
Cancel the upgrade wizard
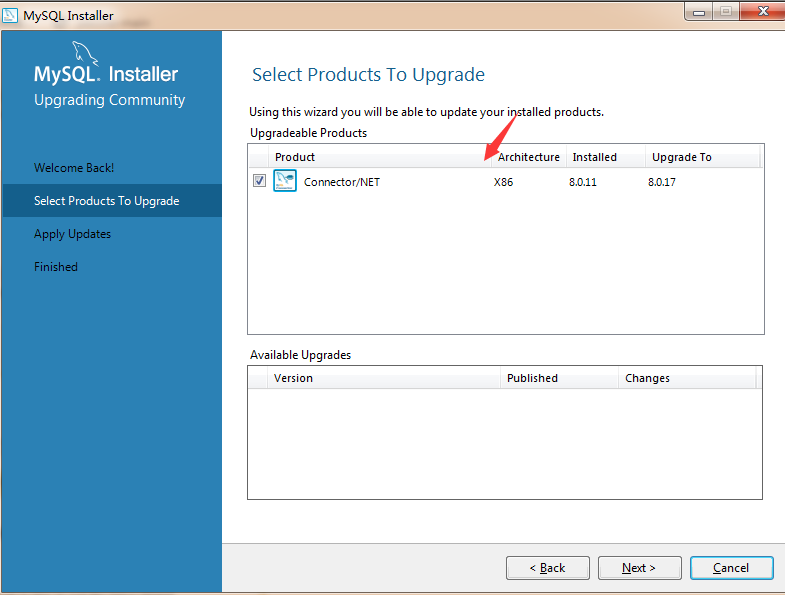731,568
